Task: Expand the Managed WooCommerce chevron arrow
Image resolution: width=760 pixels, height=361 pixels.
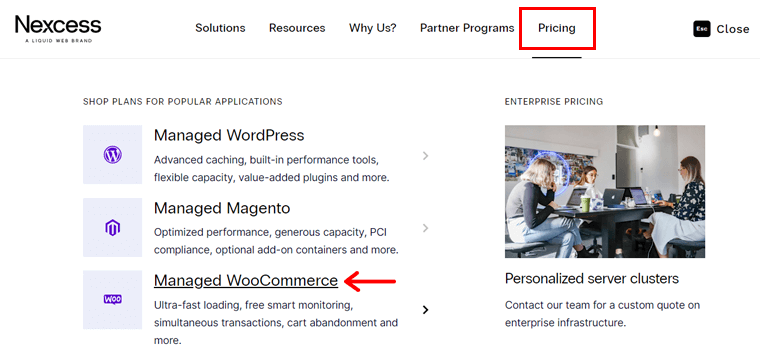Action: 425,310
